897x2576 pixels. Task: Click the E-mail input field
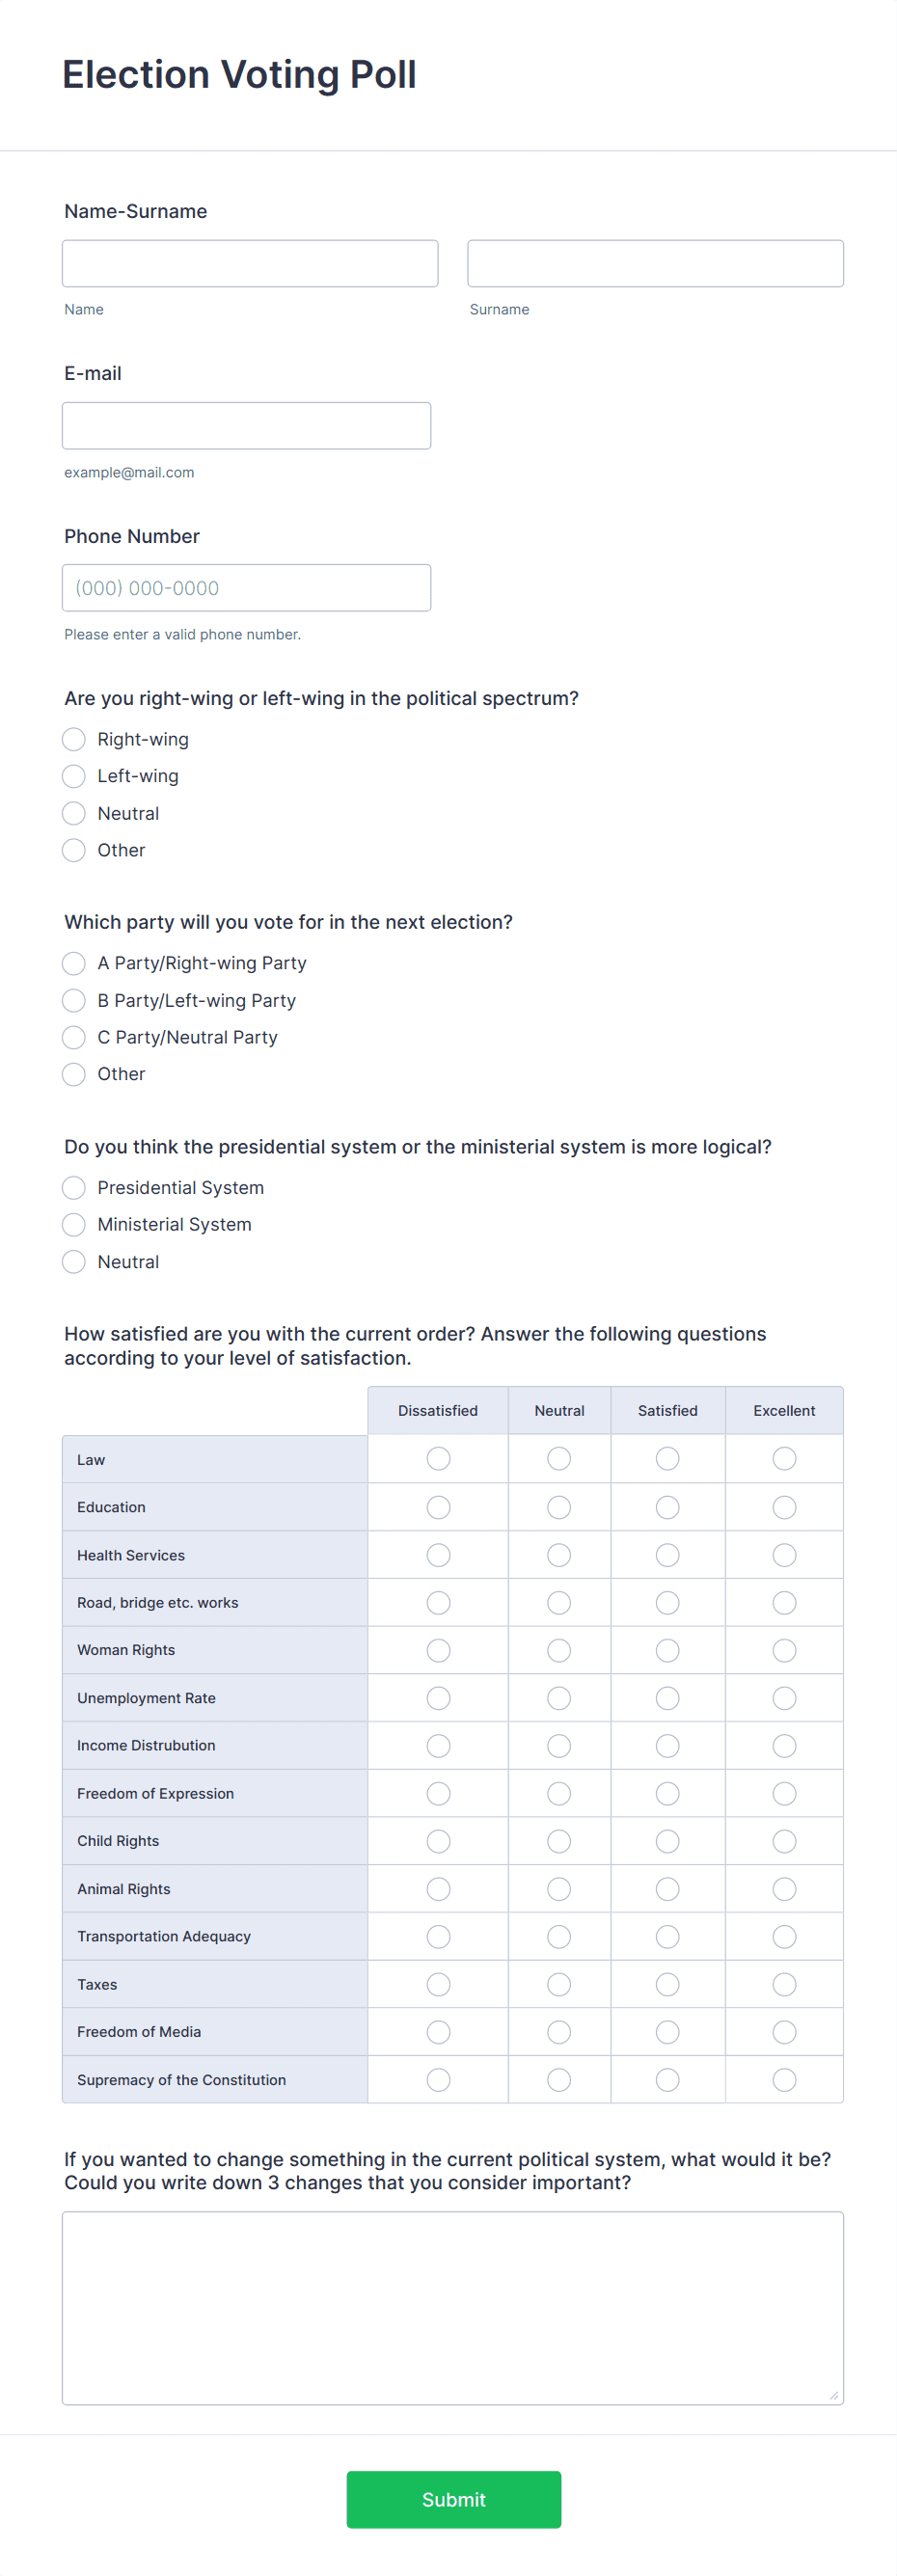pos(246,425)
